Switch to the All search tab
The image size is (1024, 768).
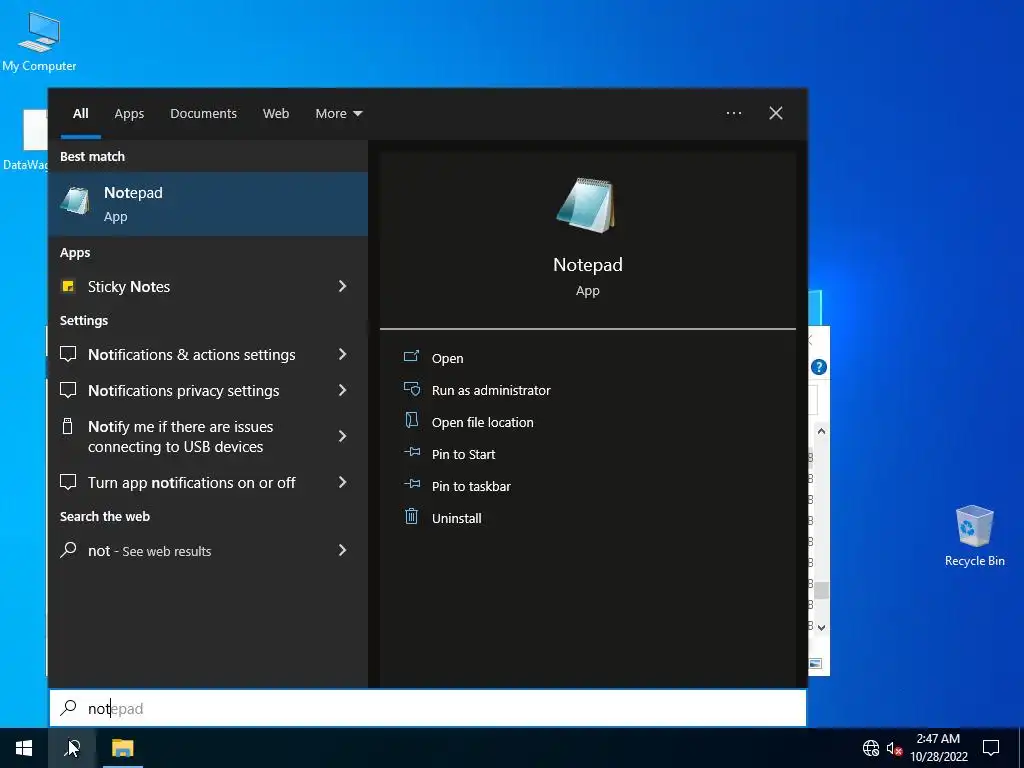point(80,114)
